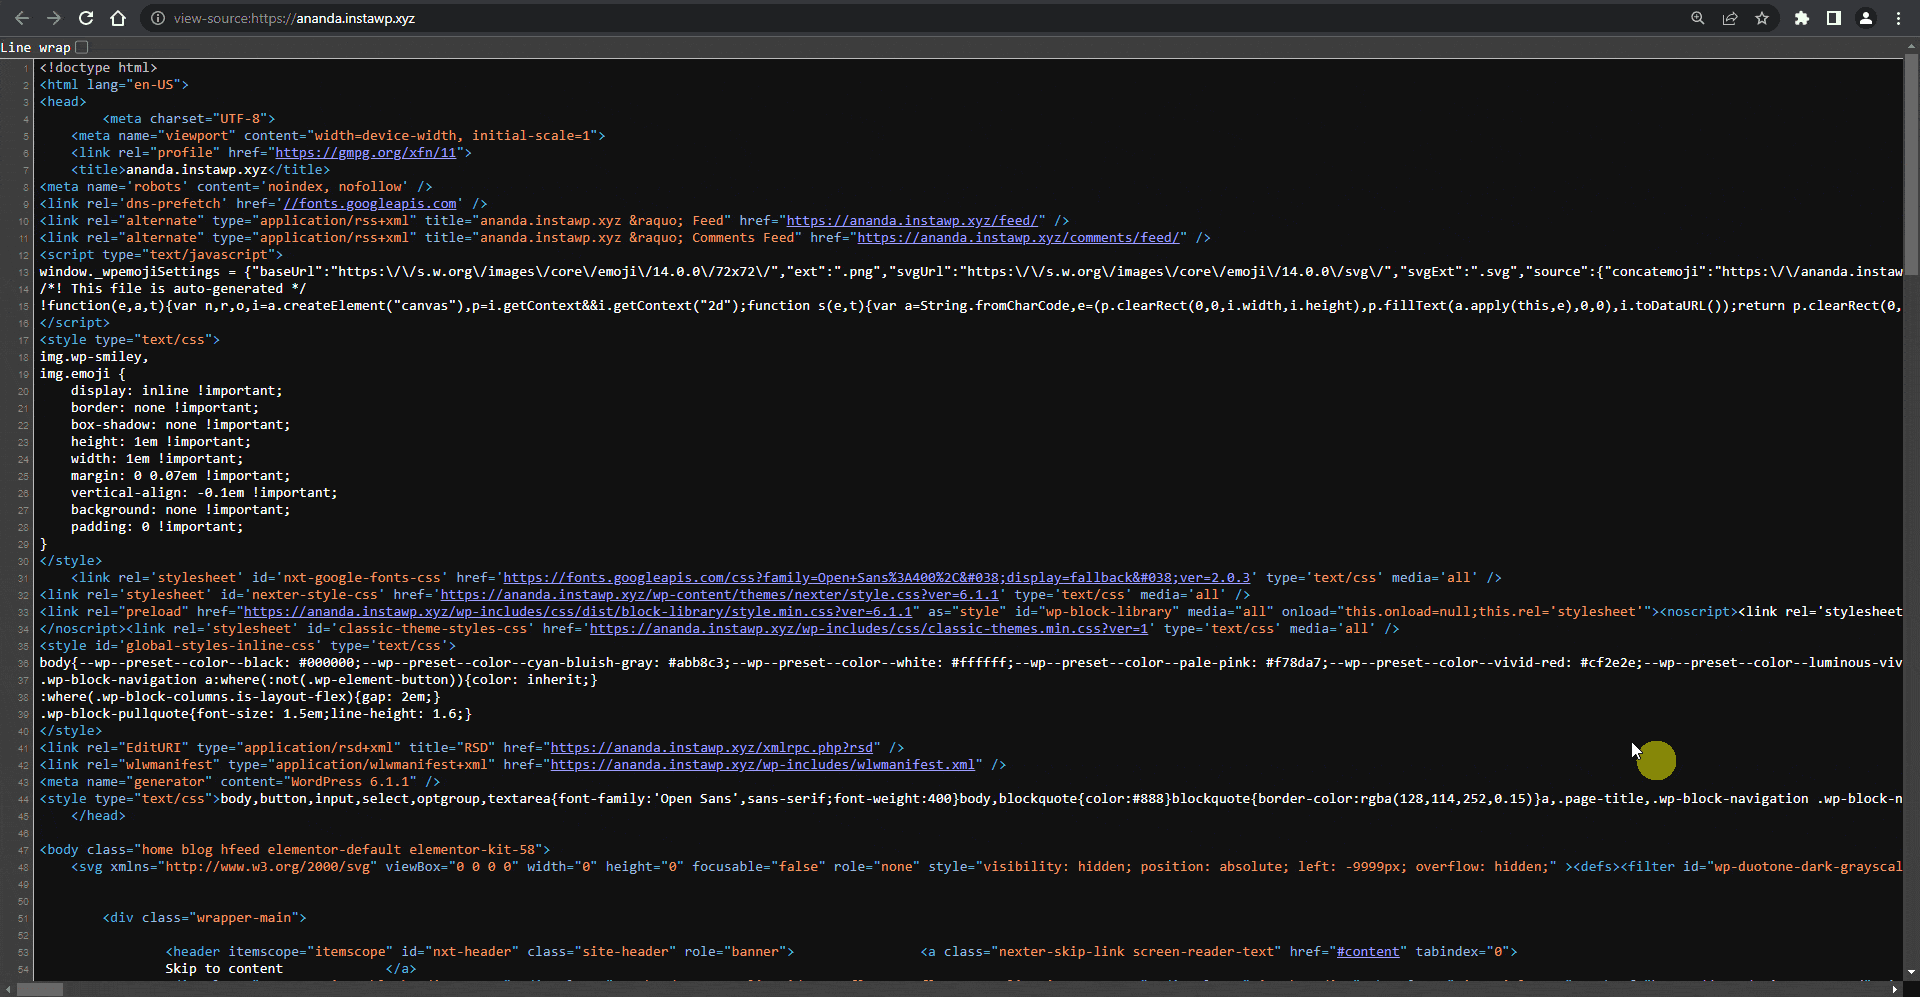1920x997 pixels.
Task: Enable the Line wrap checkbox
Action: pos(81,47)
